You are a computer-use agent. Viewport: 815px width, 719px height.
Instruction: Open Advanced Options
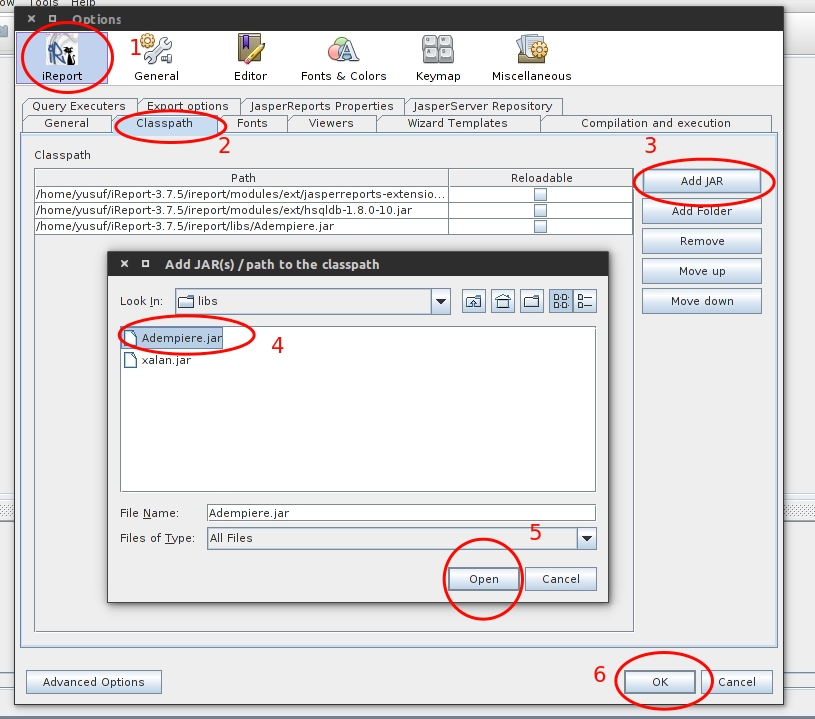[94, 682]
